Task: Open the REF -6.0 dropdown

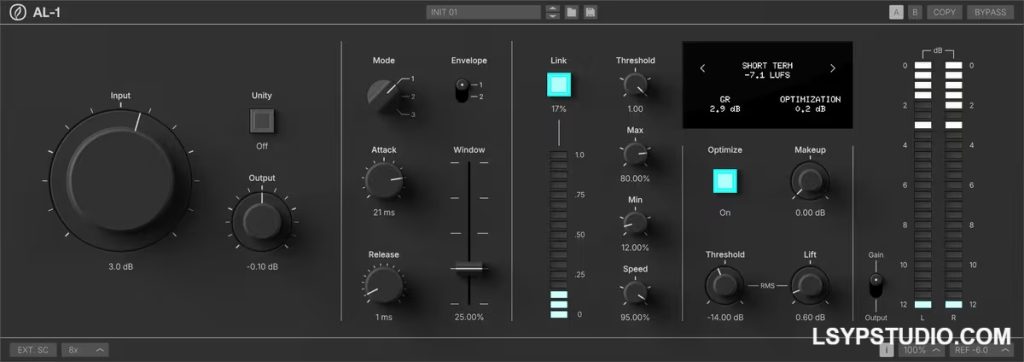Action: (x=983, y=350)
